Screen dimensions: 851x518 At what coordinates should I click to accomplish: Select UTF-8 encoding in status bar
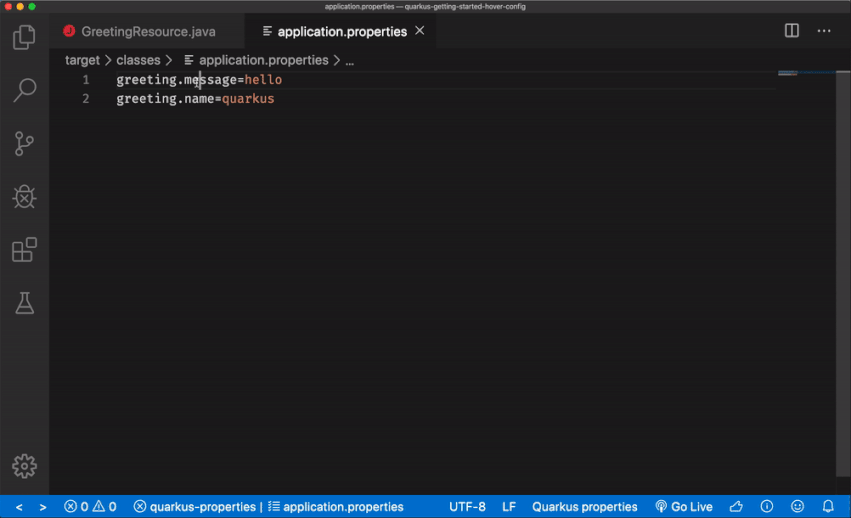(x=467, y=507)
